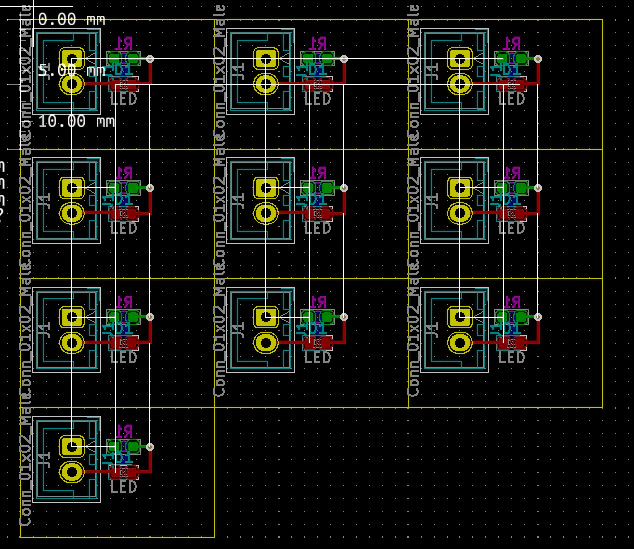634x549 pixels.
Task: Select via in second-row, first-column board
Action: pyautogui.click(x=150, y=188)
